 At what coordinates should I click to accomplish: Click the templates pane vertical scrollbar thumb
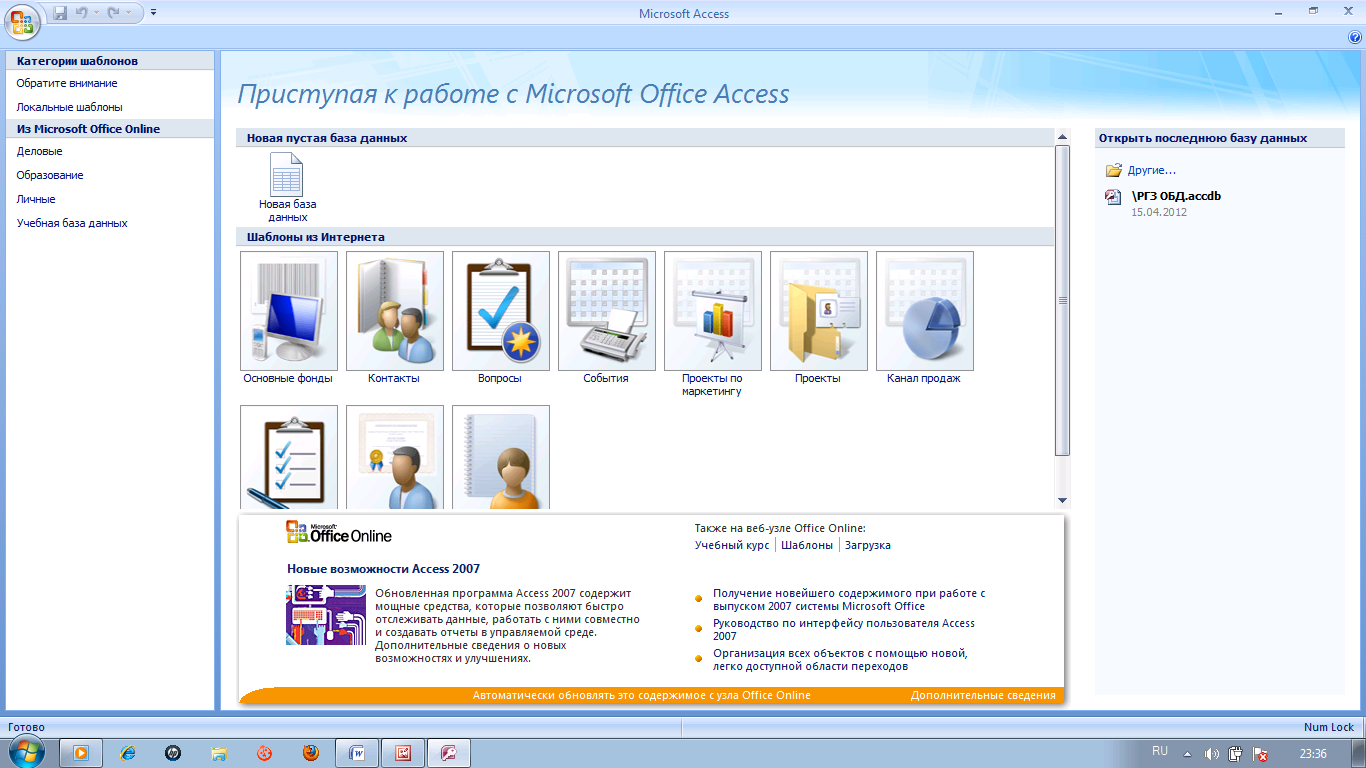1062,300
